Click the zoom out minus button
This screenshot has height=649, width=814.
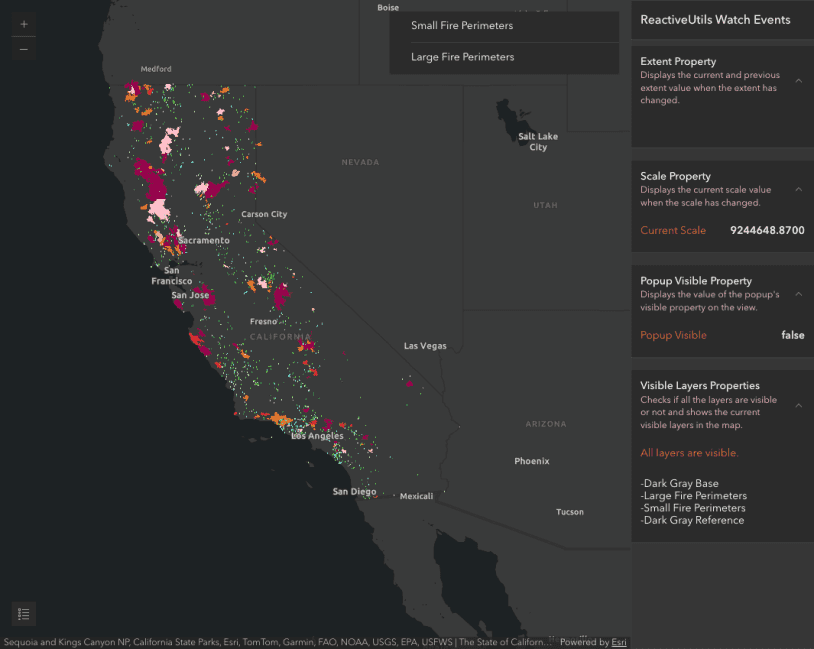coord(24,49)
